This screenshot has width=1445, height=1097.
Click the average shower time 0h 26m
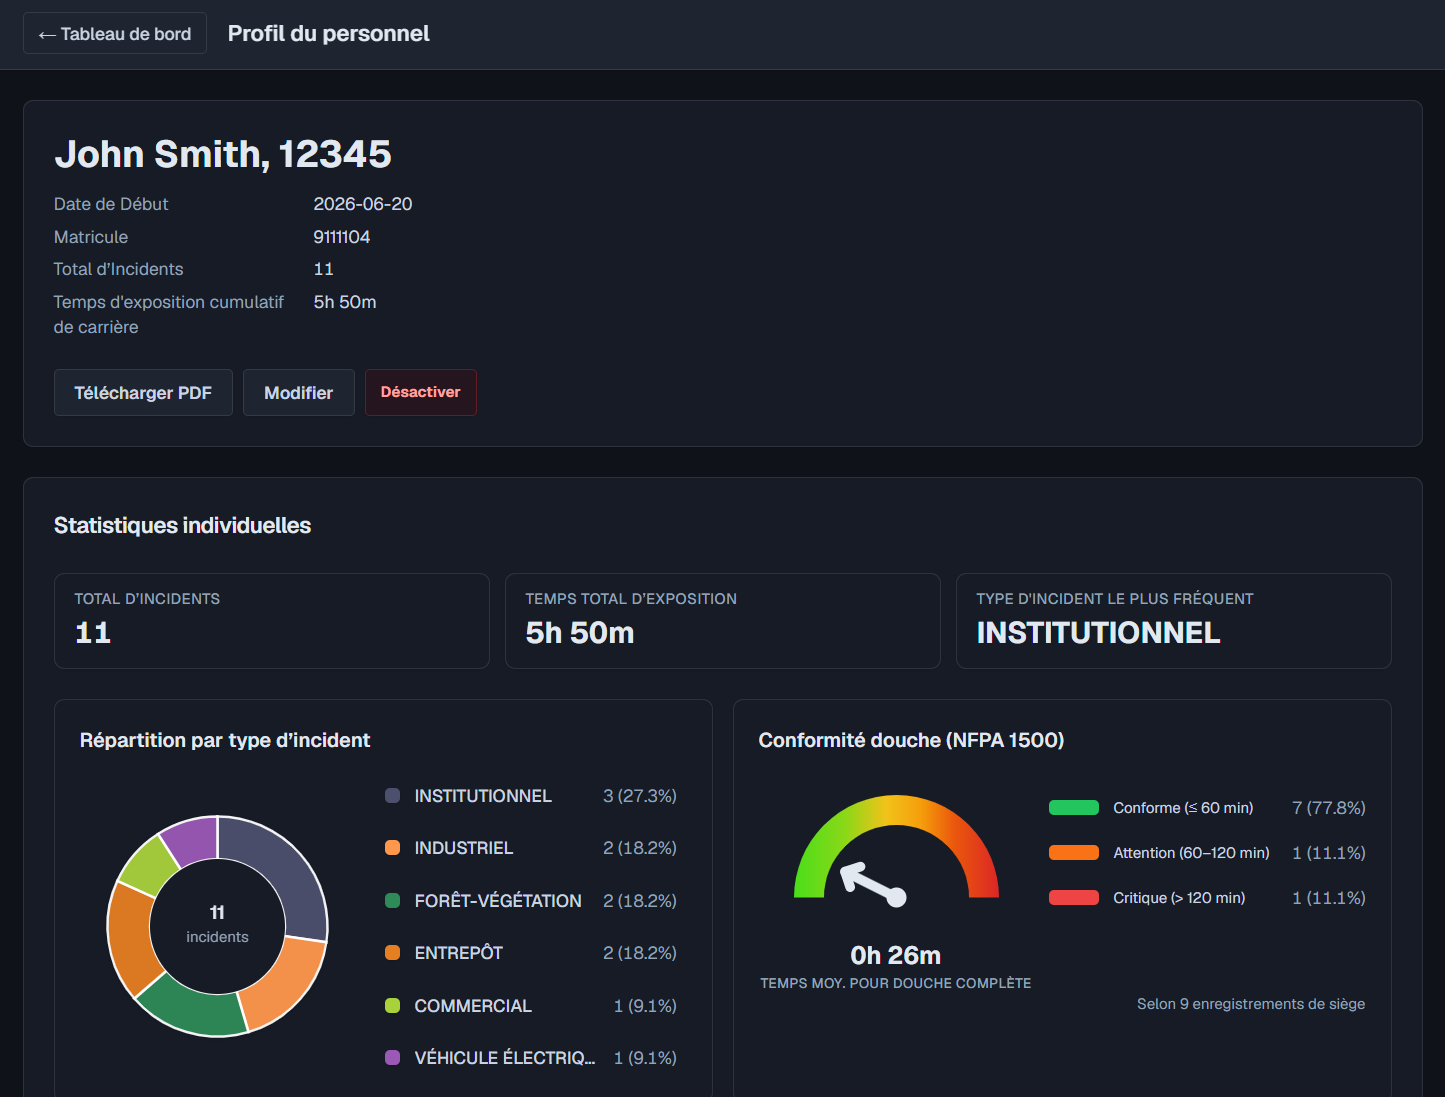(896, 956)
